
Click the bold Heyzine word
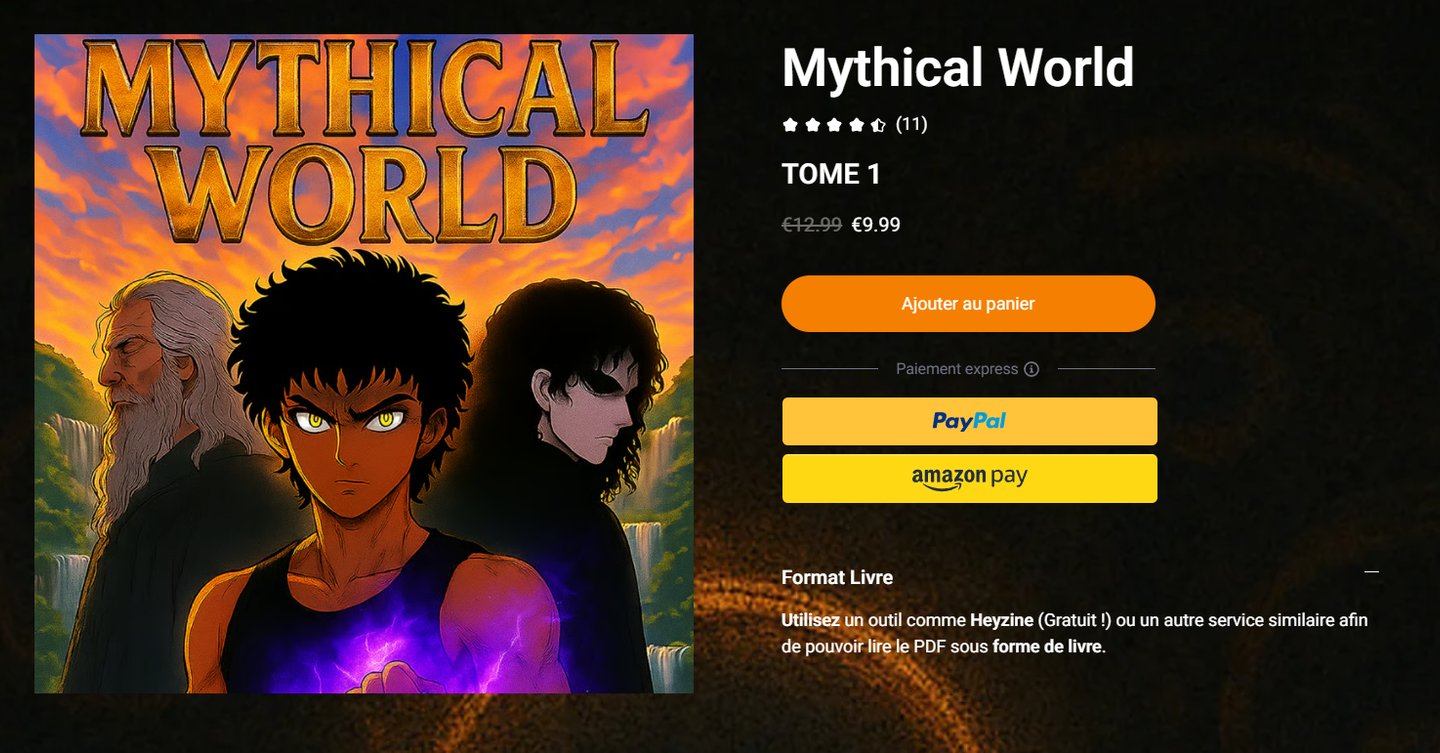tap(1002, 620)
